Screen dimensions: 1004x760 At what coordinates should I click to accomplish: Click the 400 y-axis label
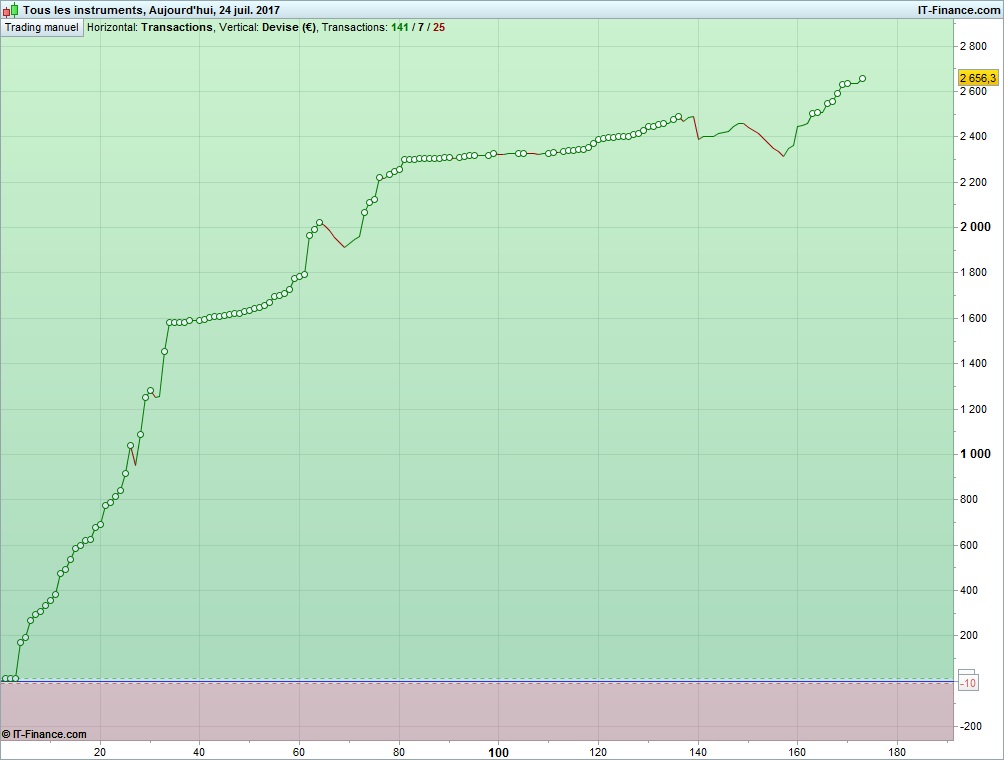(969, 590)
